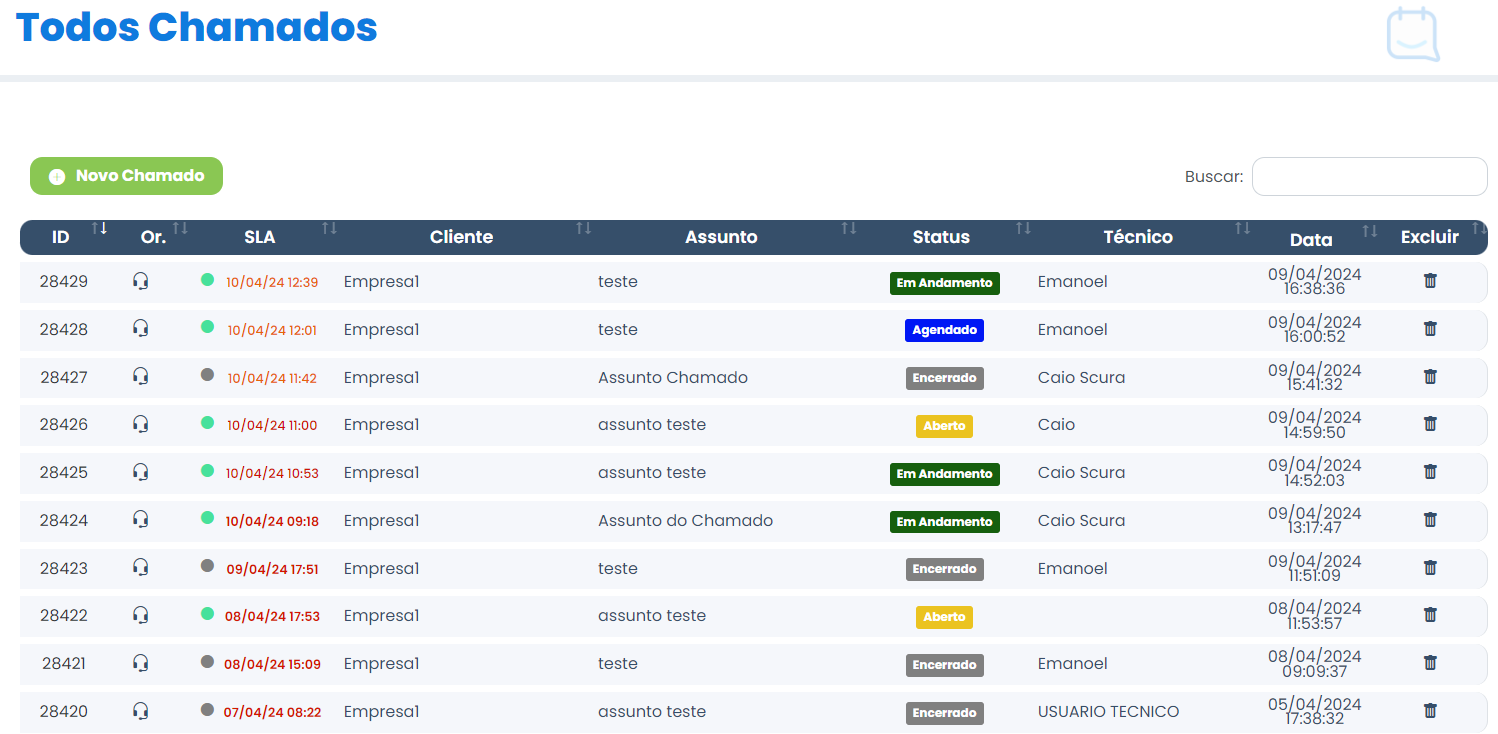Click Aberto badge on ticket 28422

coord(944,617)
